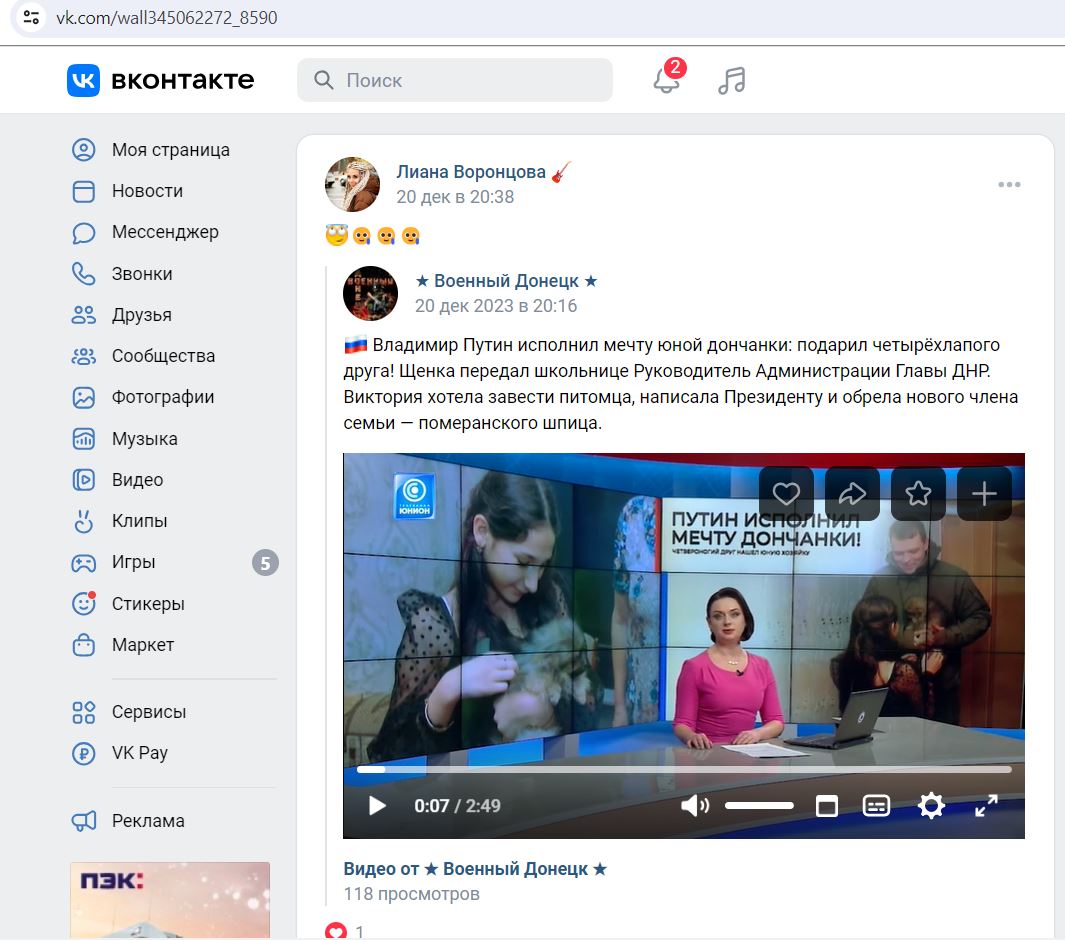Click the address bar URL vk.com/wall345062272_8590
Image resolution: width=1065 pixels, height=940 pixels.
coord(166,18)
